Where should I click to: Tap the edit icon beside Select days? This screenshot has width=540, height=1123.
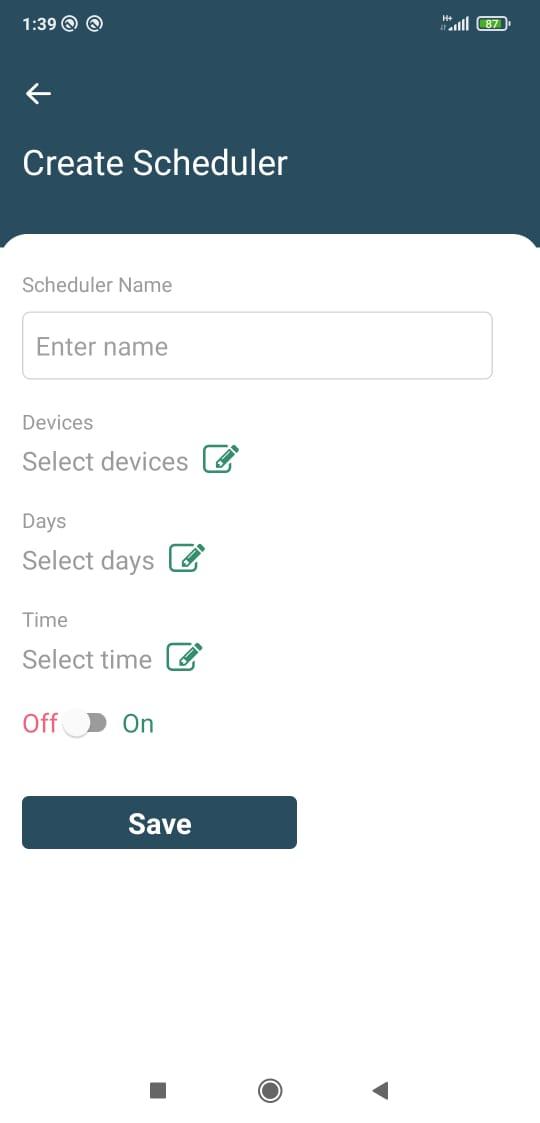click(x=186, y=558)
